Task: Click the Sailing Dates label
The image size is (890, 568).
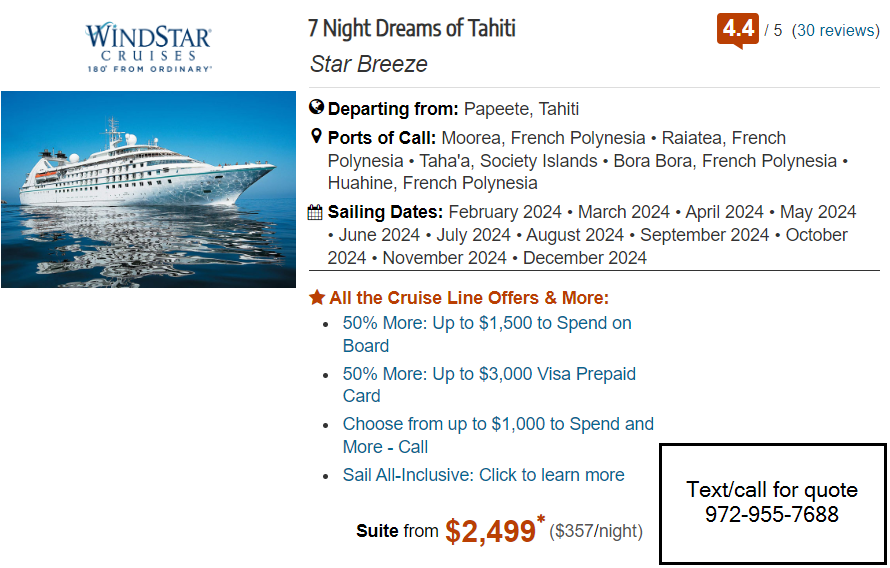Action: coord(385,212)
